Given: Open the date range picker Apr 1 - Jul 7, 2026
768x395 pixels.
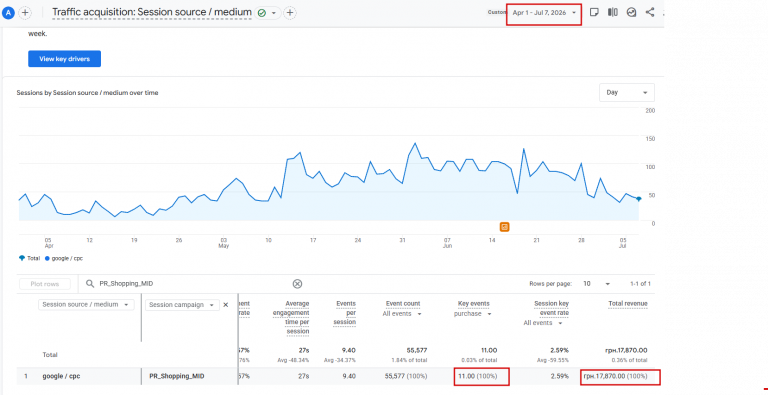Looking at the screenshot, I should [544, 13].
